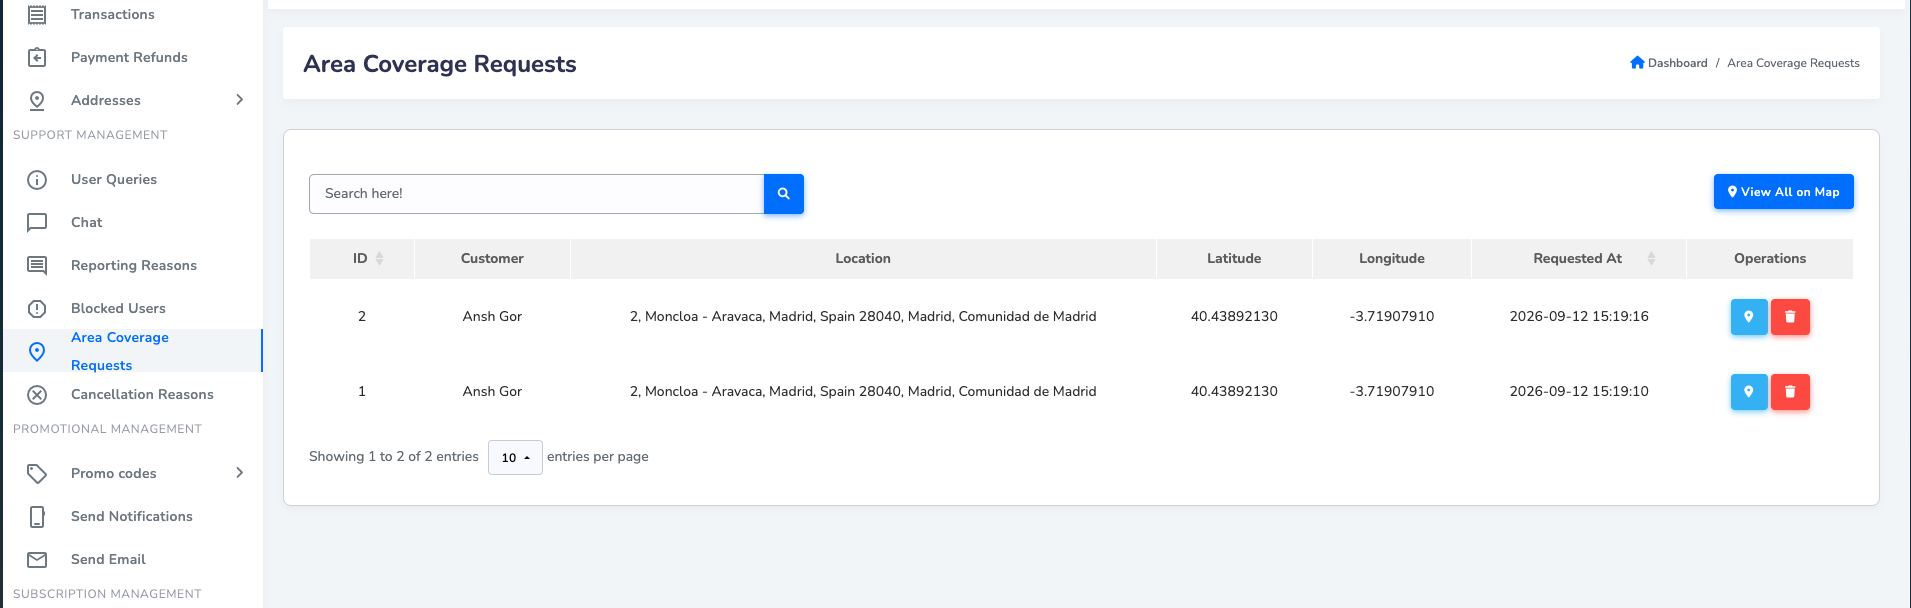Screen dimensions: 1911x608
Task: View request ID 1 on map
Action: coord(1749,392)
